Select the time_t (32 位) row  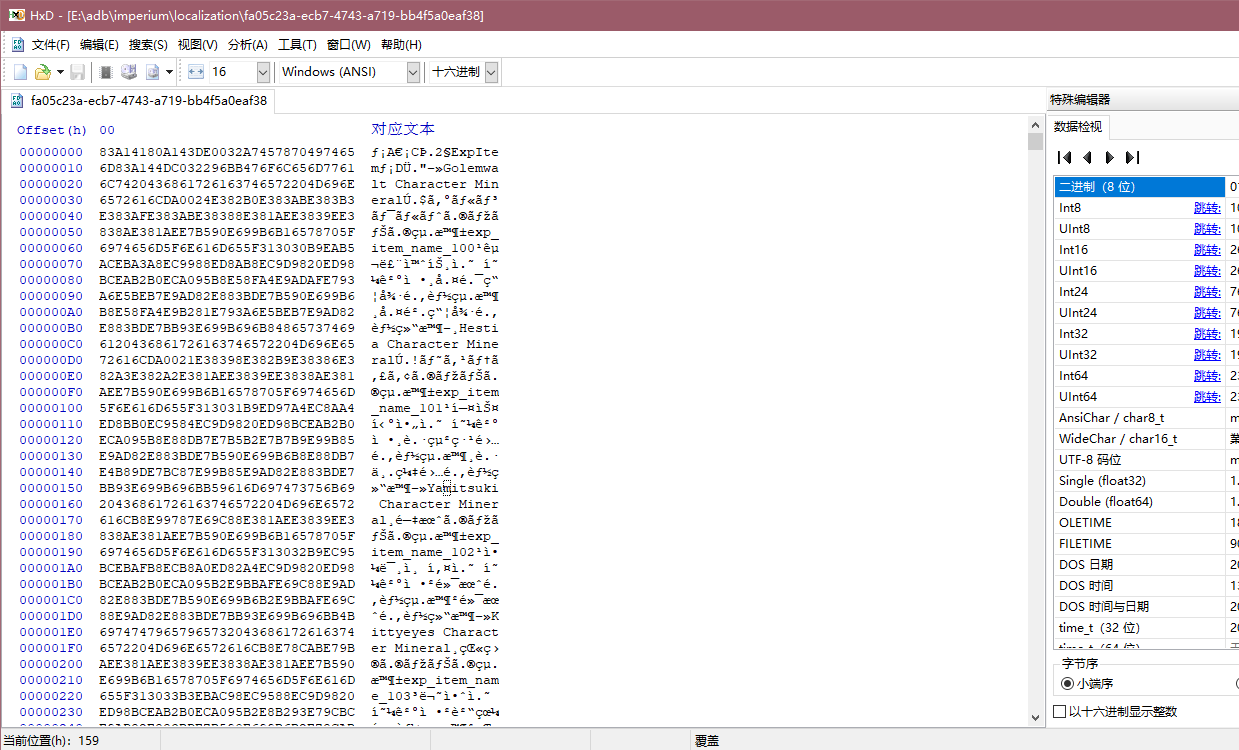click(1146, 628)
